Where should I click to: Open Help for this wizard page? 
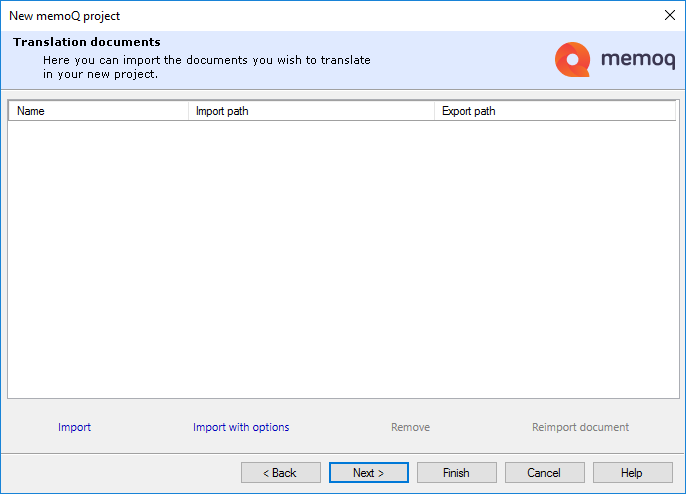[631, 472]
